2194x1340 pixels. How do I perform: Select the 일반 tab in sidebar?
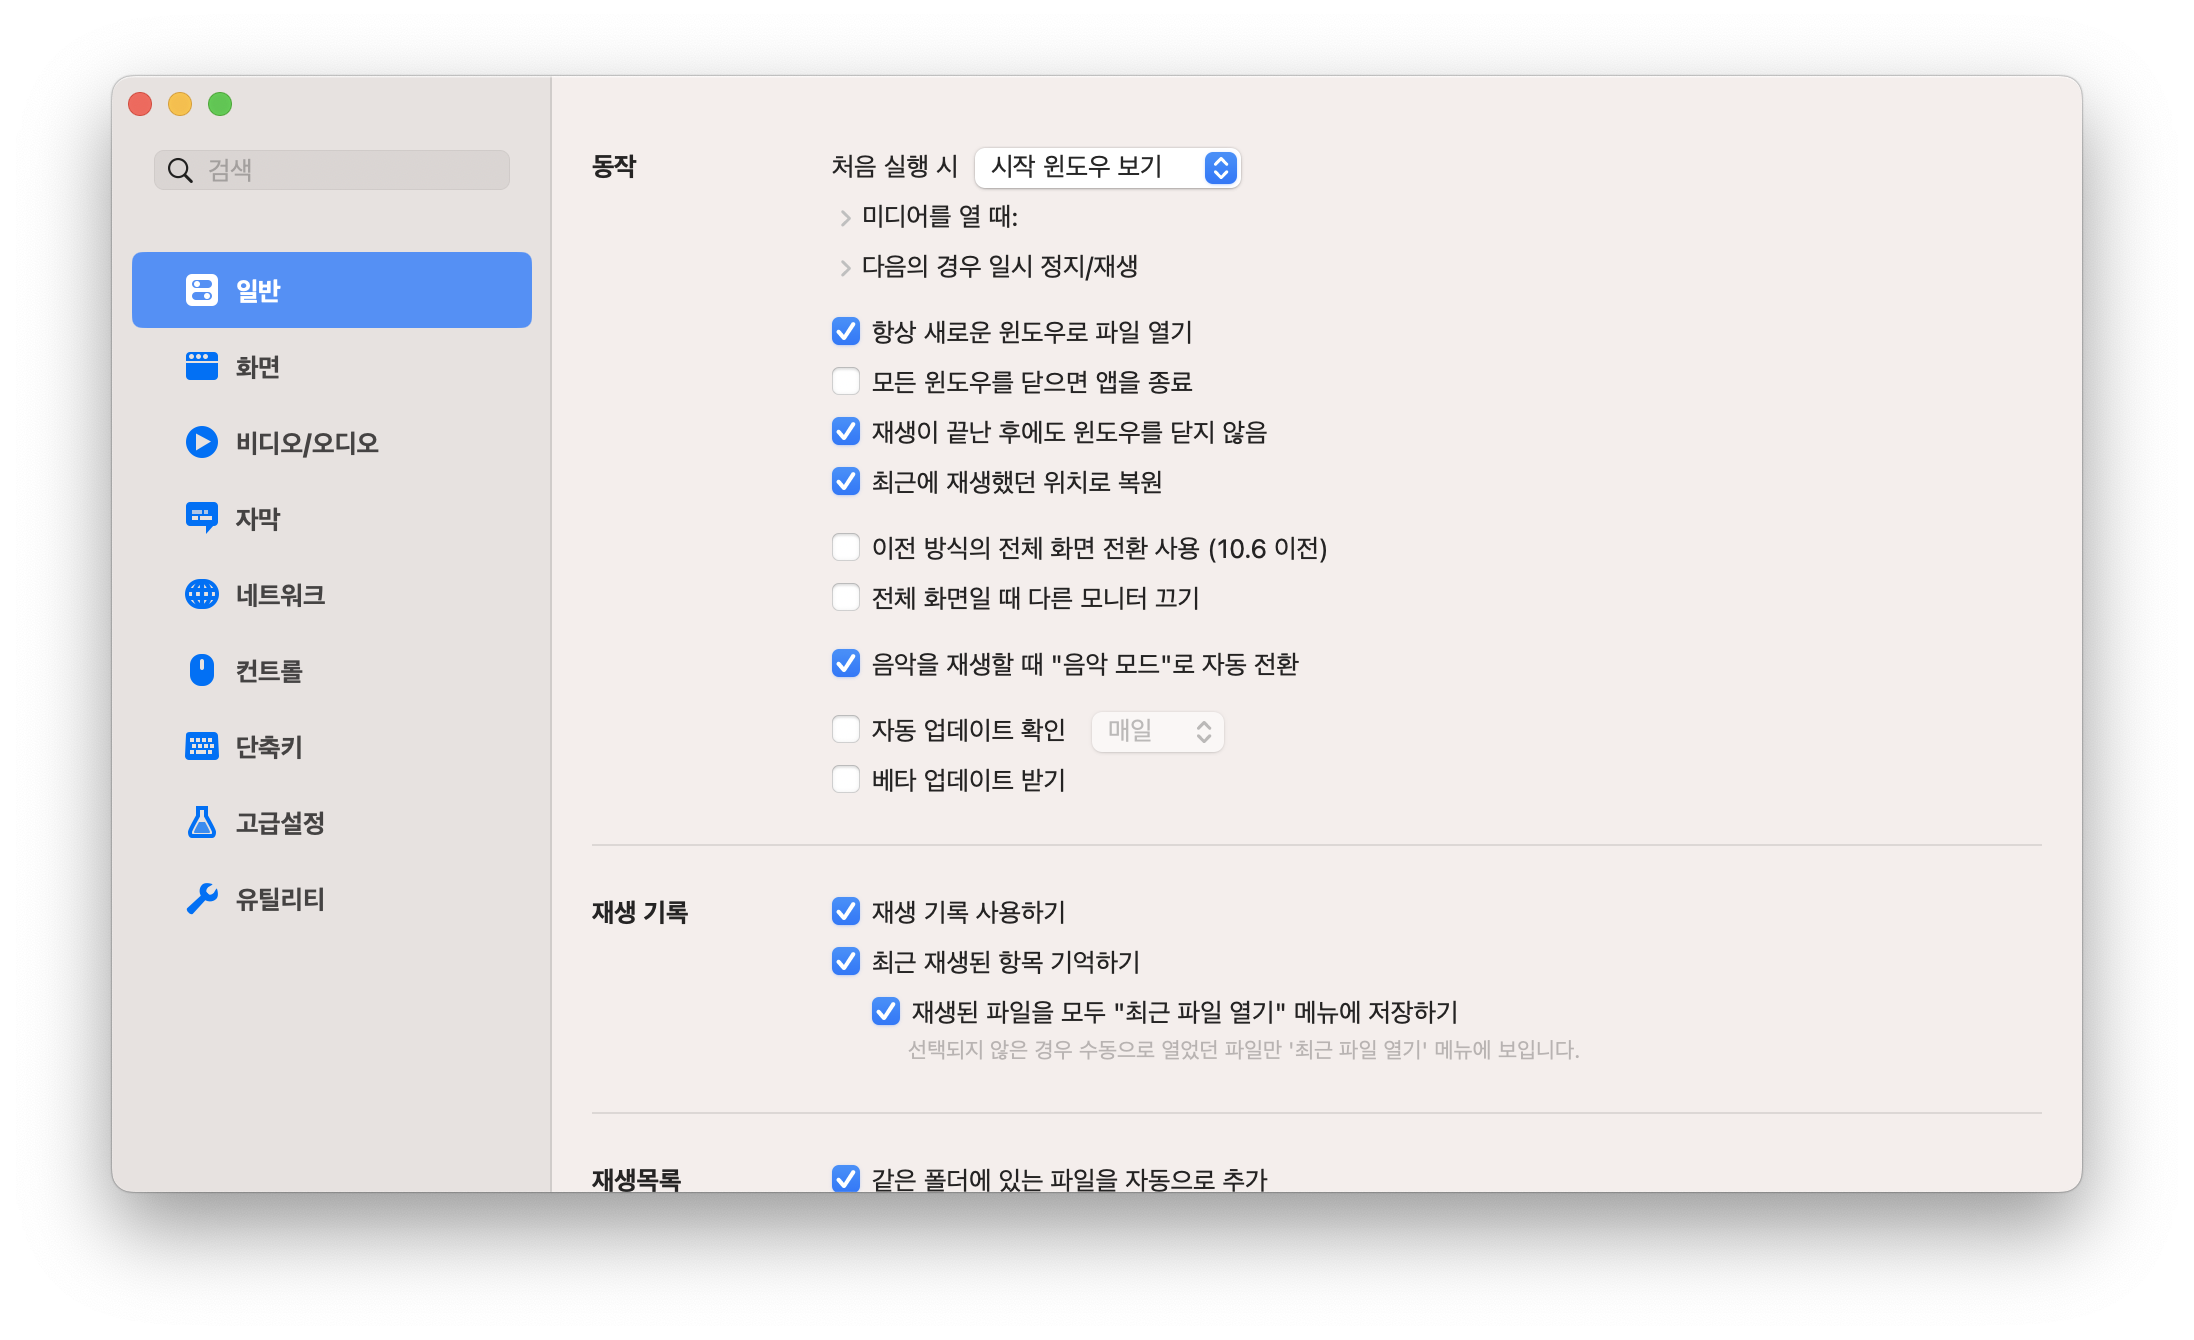(331, 290)
